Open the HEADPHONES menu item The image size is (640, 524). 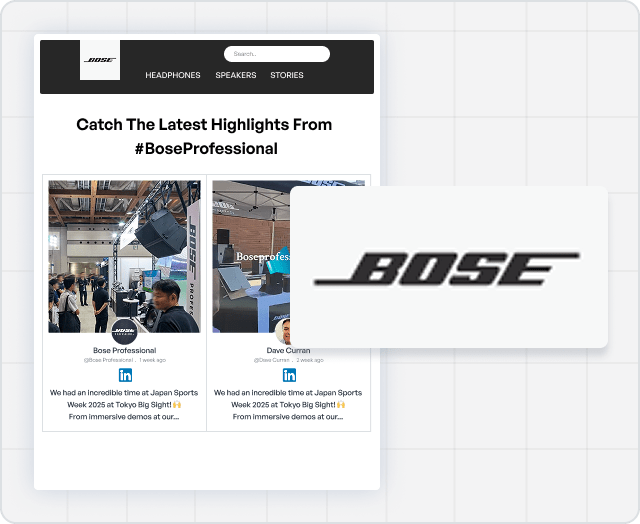(x=173, y=75)
